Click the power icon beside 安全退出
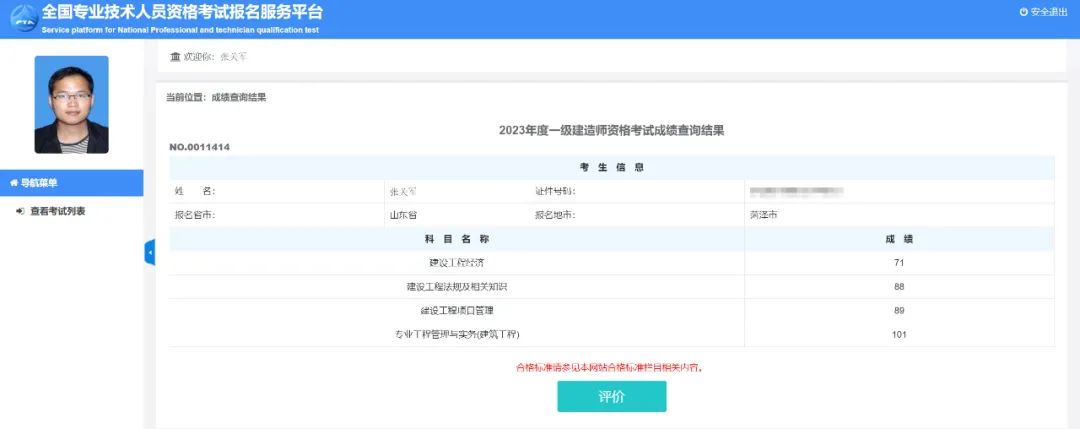Image resolution: width=1080 pixels, height=429 pixels. click(1023, 12)
